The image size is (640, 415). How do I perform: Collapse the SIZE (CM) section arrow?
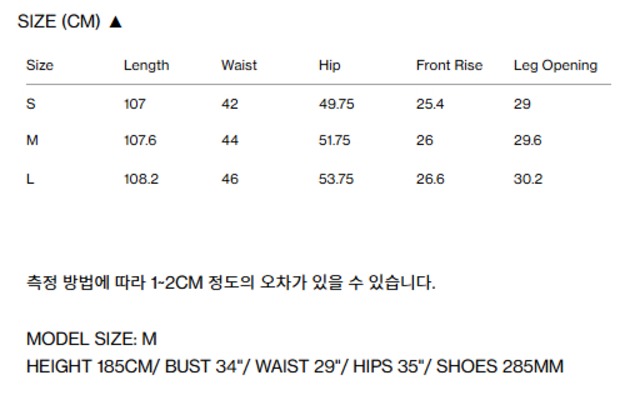click(115, 22)
